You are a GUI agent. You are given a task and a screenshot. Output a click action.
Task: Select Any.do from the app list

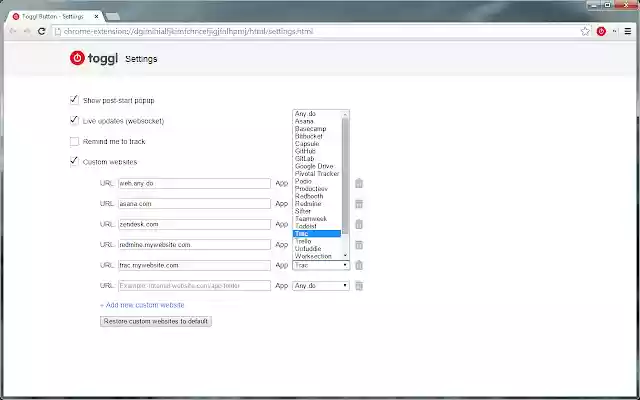[x=317, y=113]
